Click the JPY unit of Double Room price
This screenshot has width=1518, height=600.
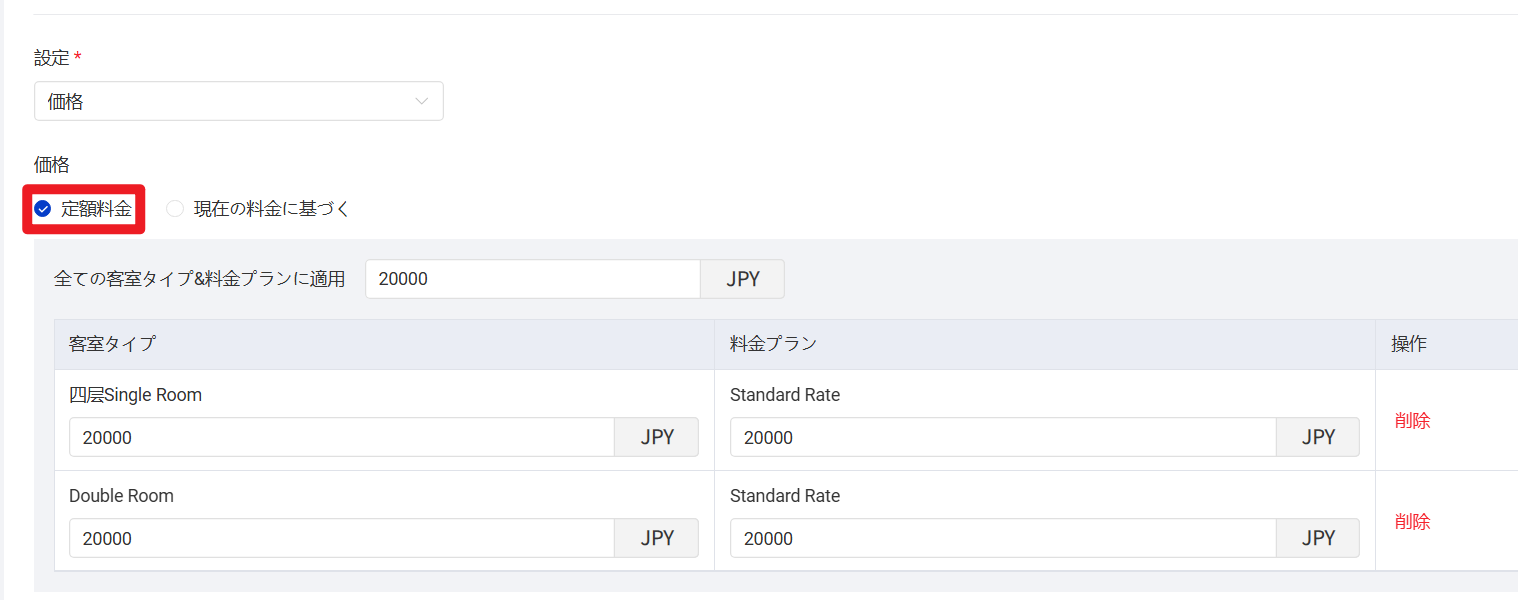click(x=656, y=538)
